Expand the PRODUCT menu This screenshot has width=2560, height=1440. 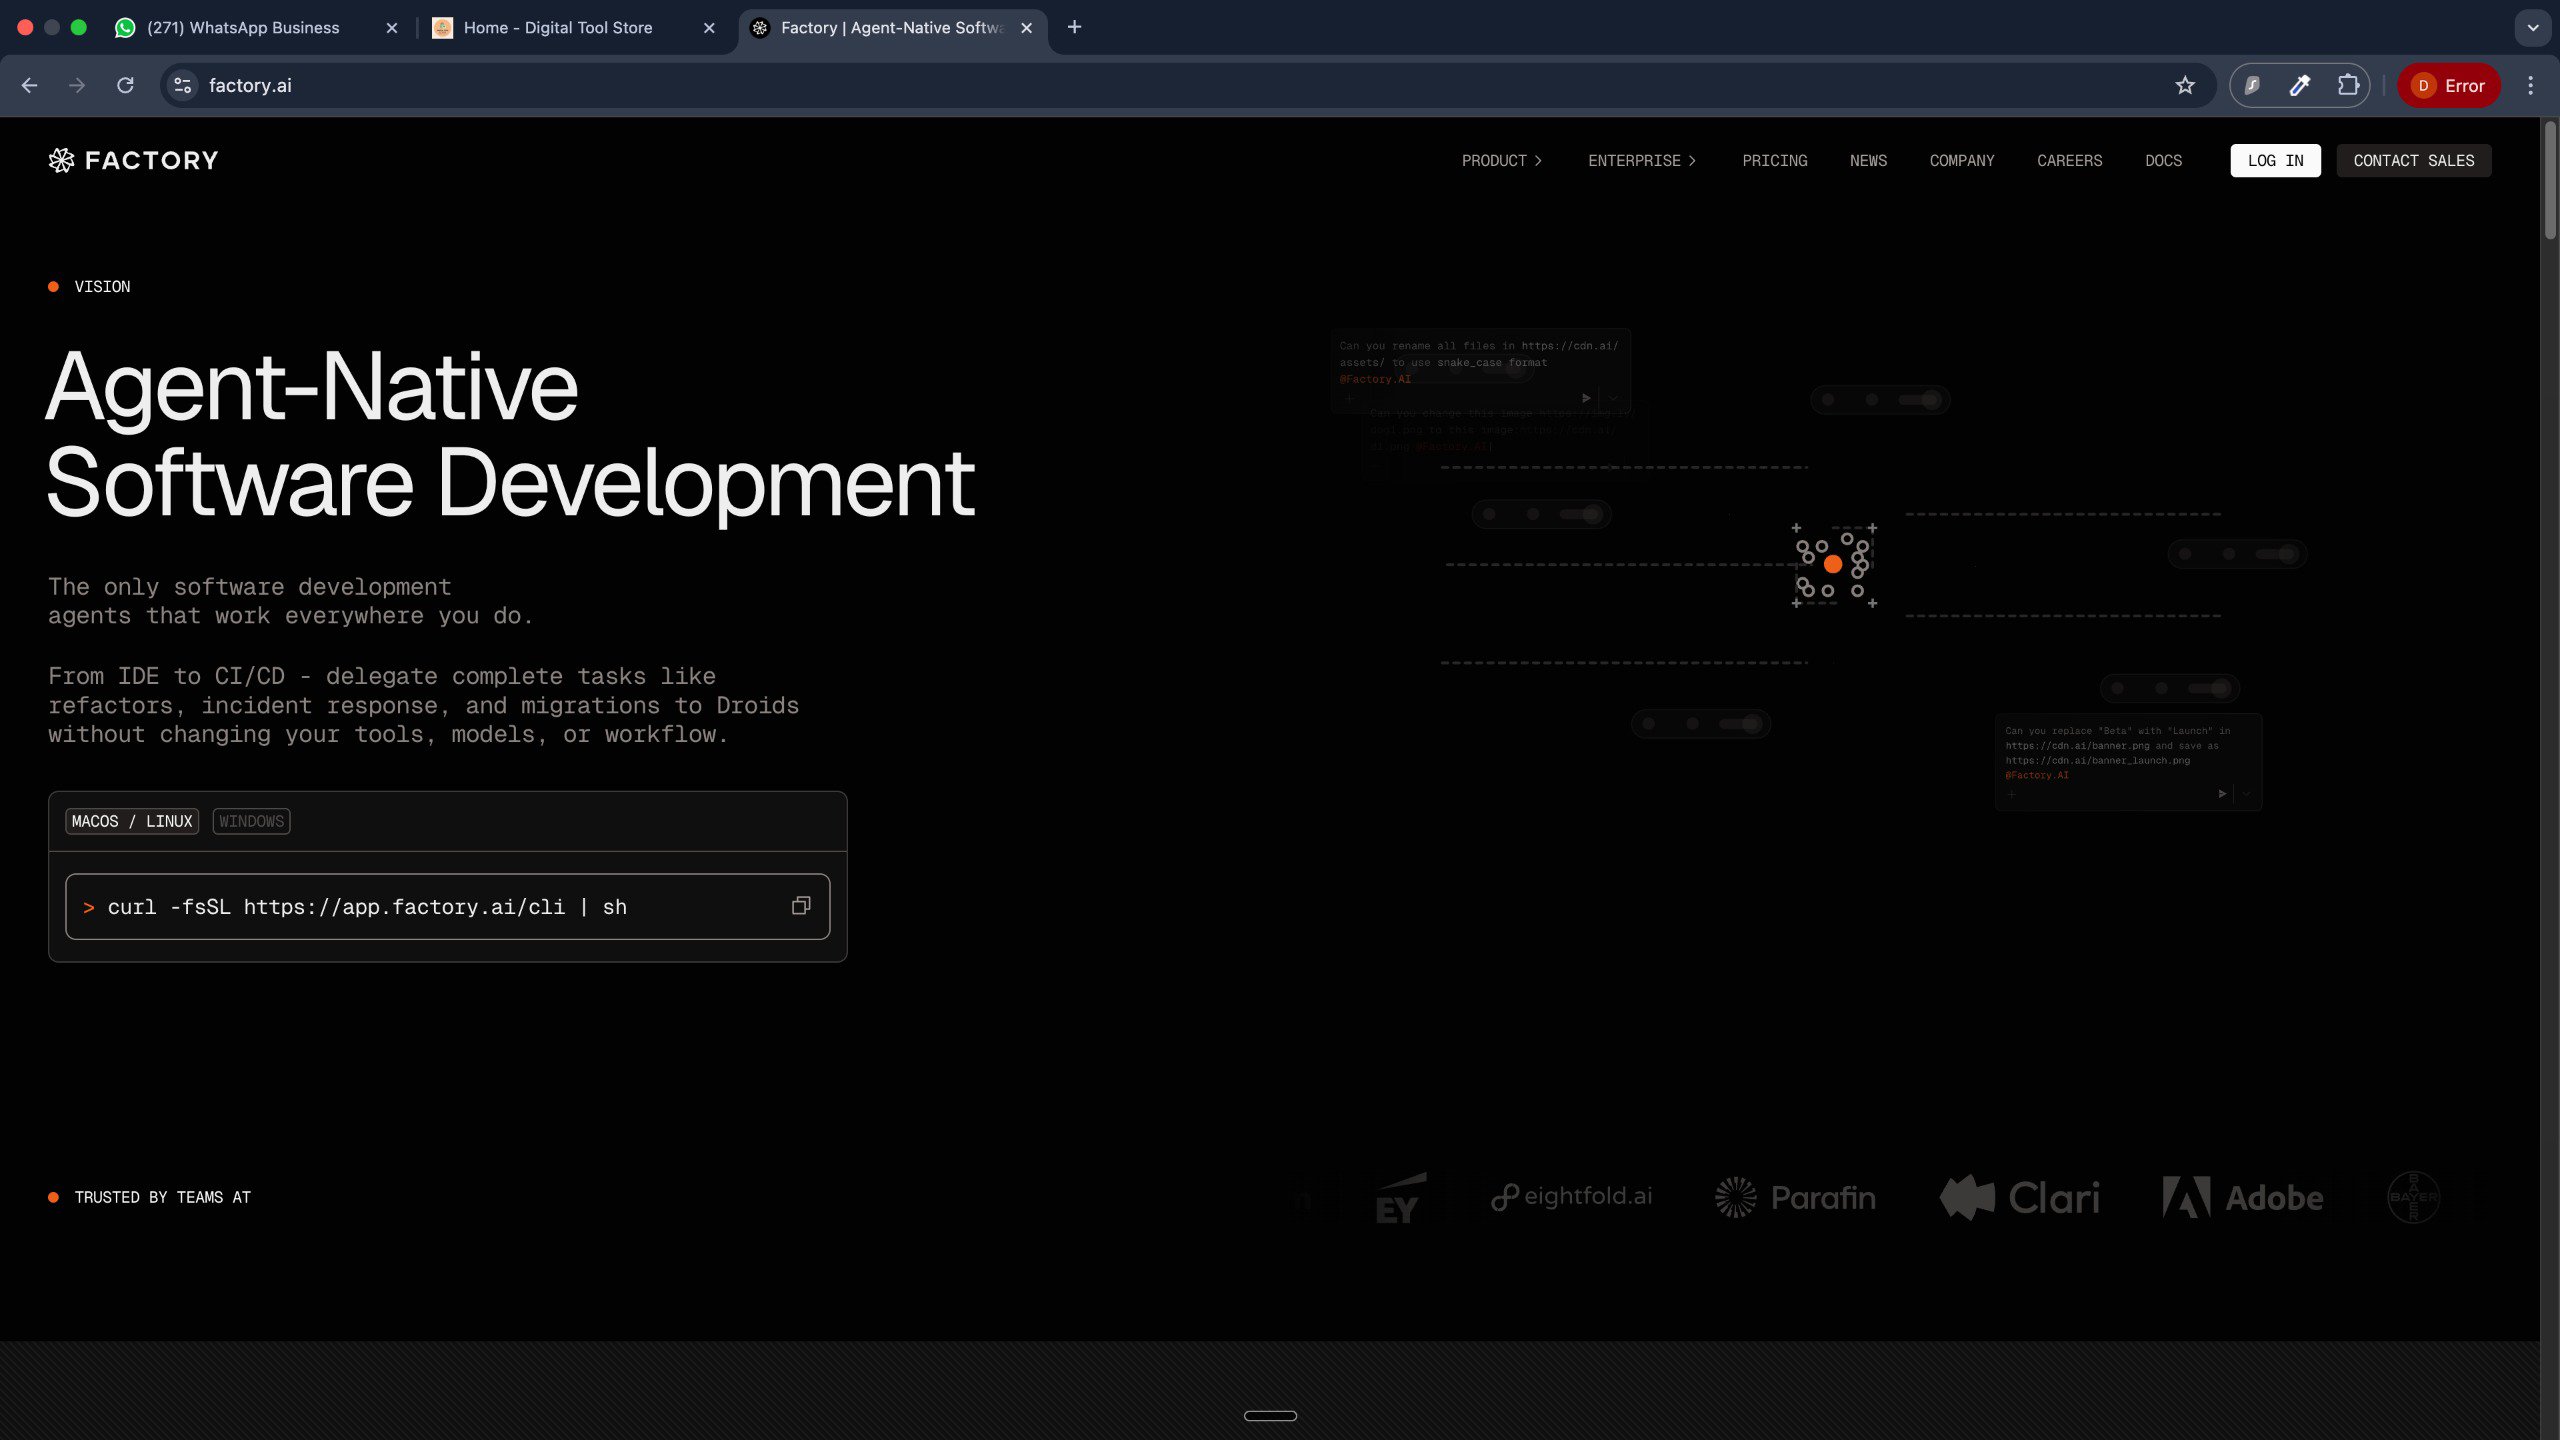(1501, 160)
